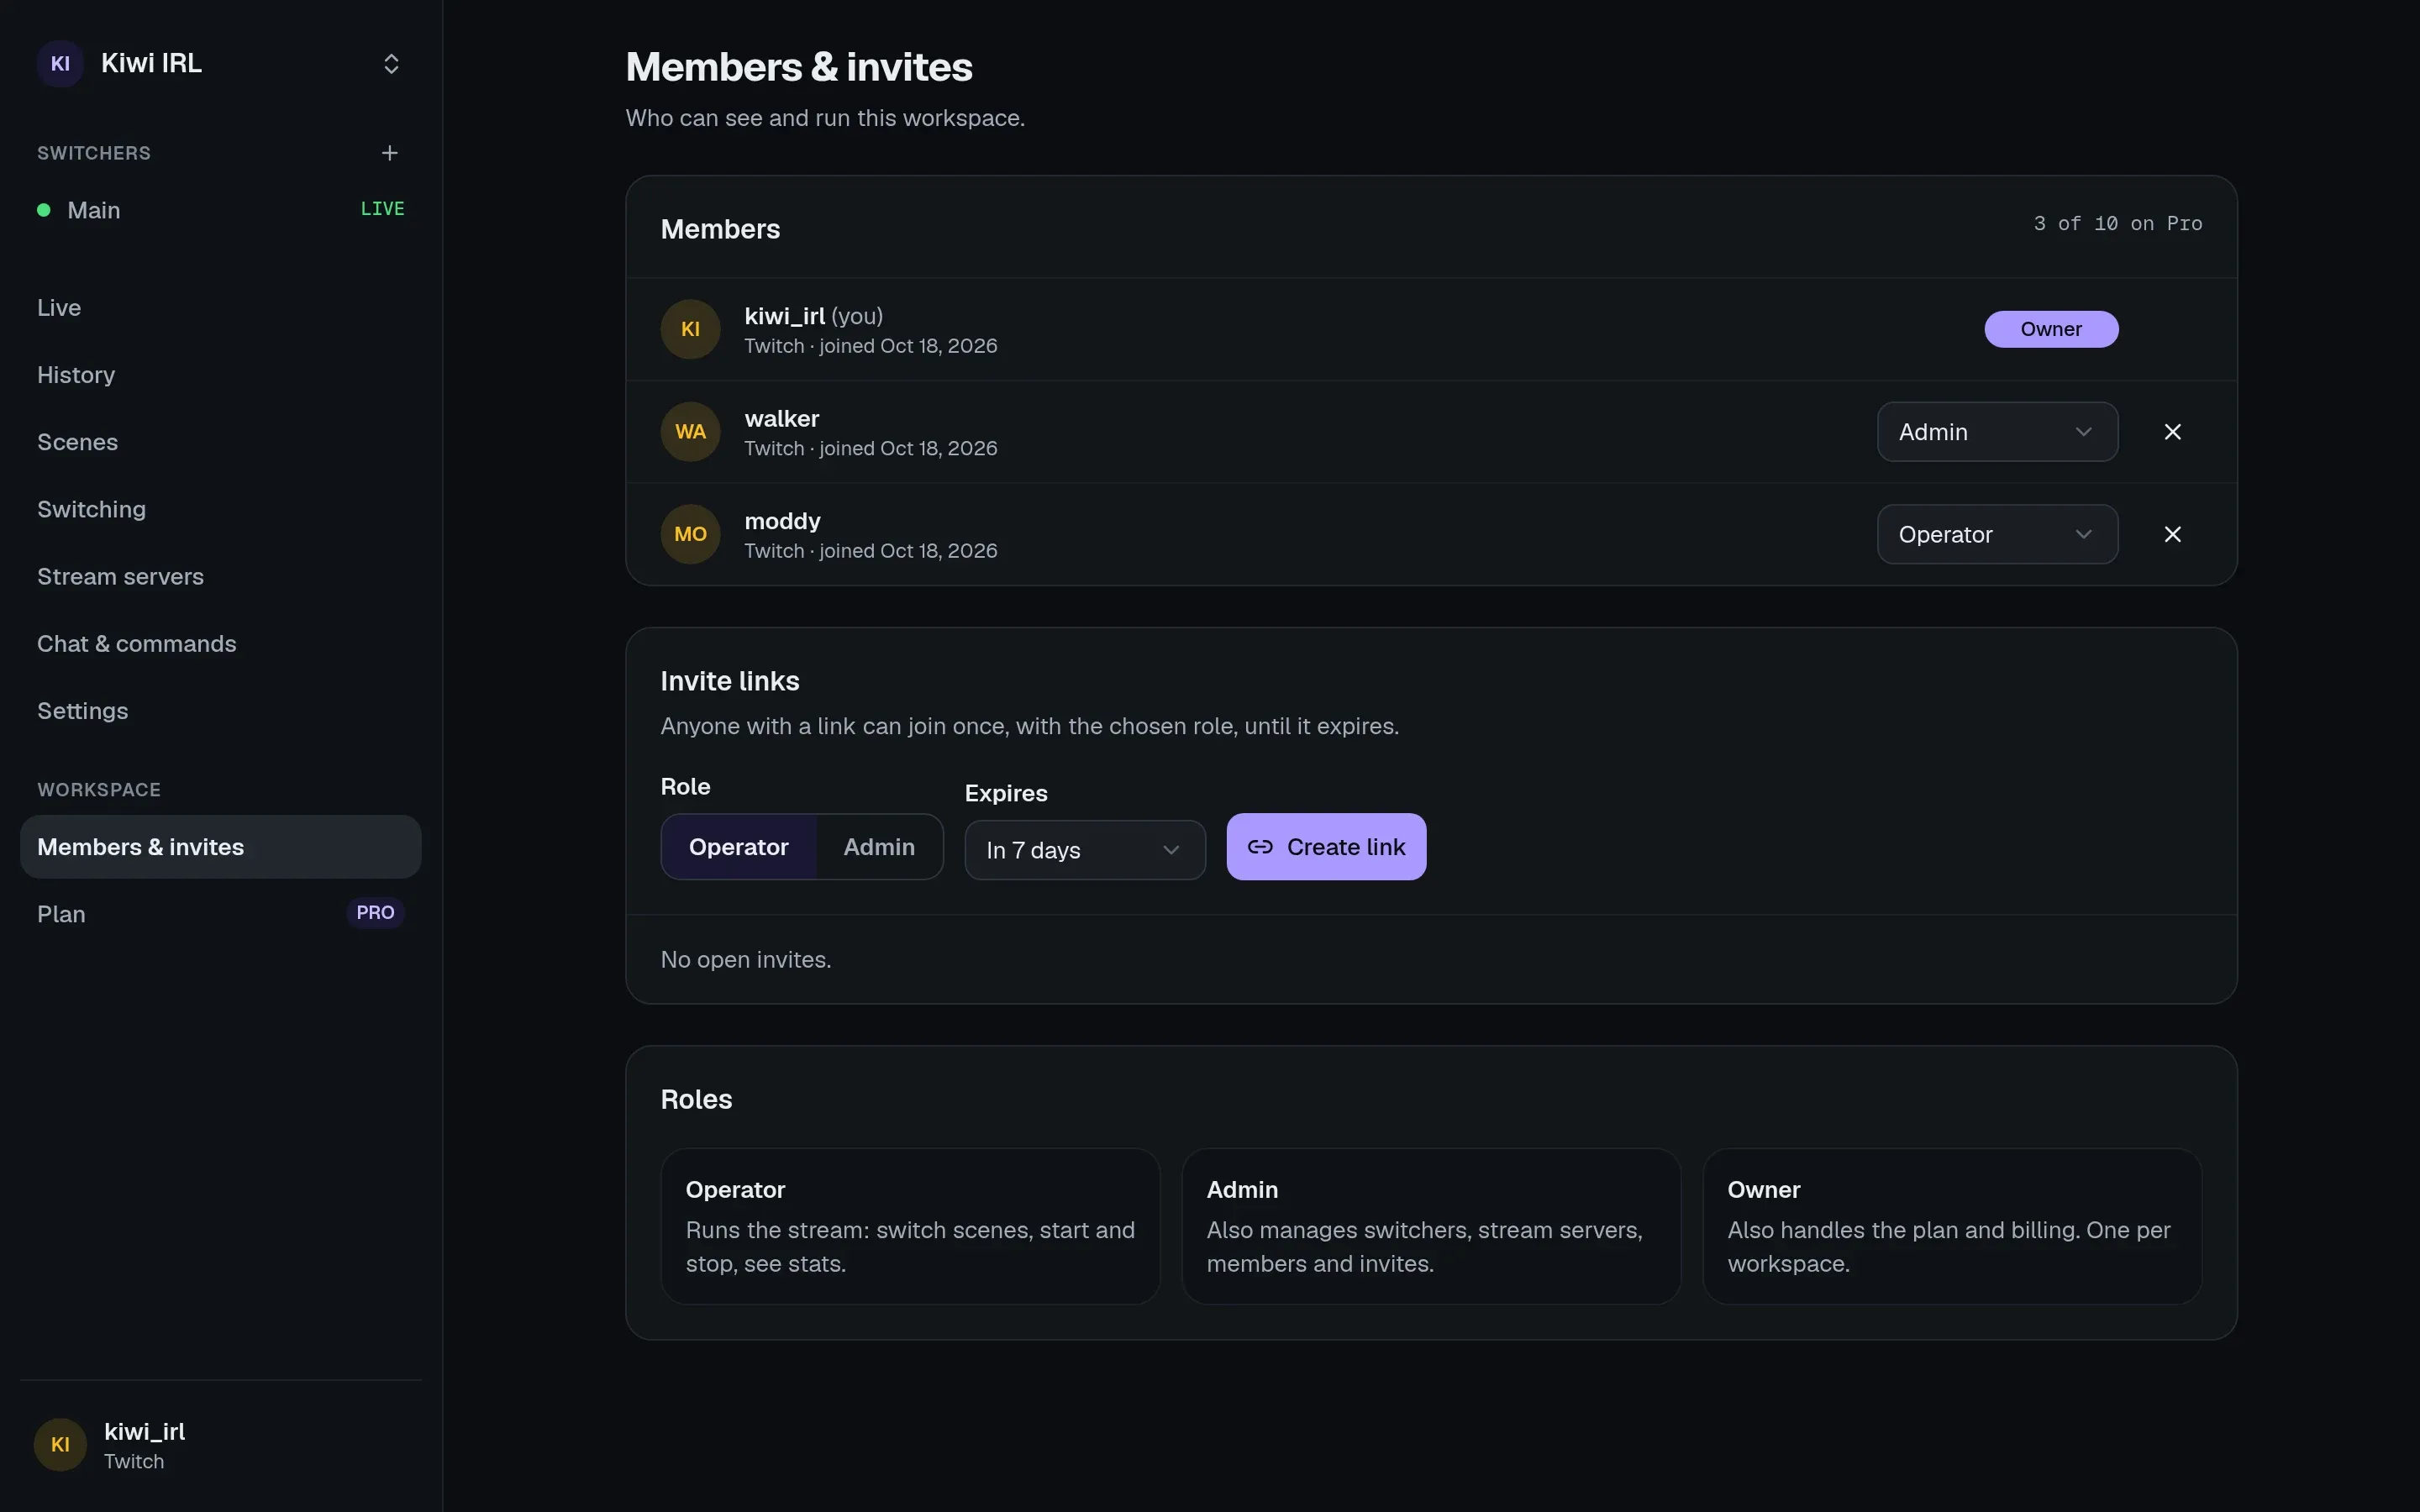2420x1512 pixels.
Task: Remove walker with the X icon
Action: pos(2173,432)
